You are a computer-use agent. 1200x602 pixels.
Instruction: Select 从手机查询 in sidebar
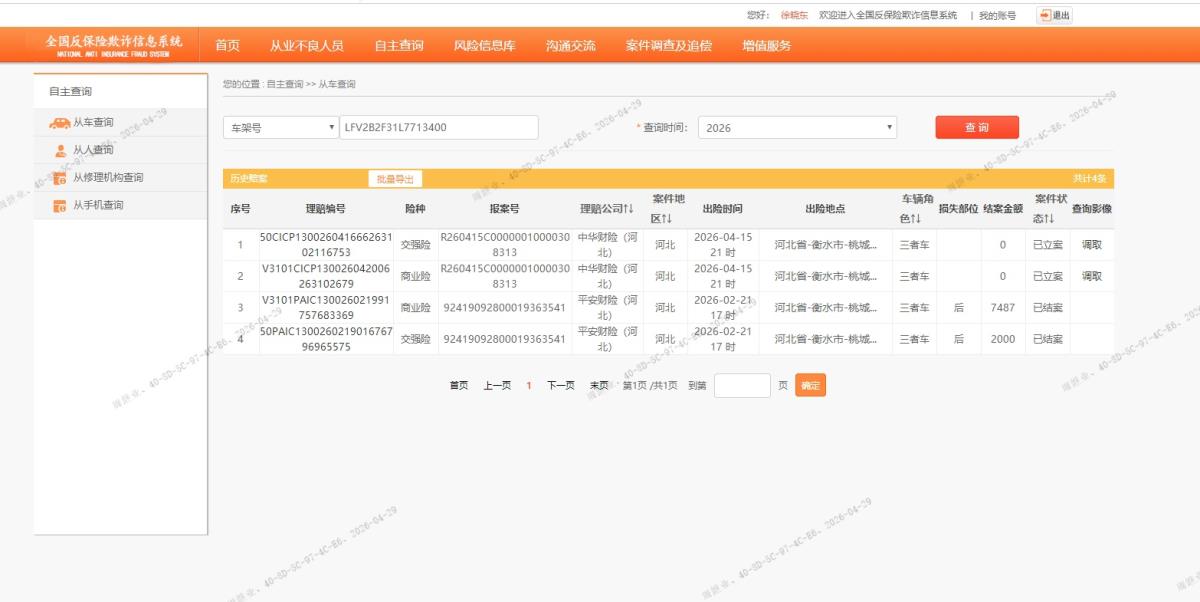pos(120,206)
